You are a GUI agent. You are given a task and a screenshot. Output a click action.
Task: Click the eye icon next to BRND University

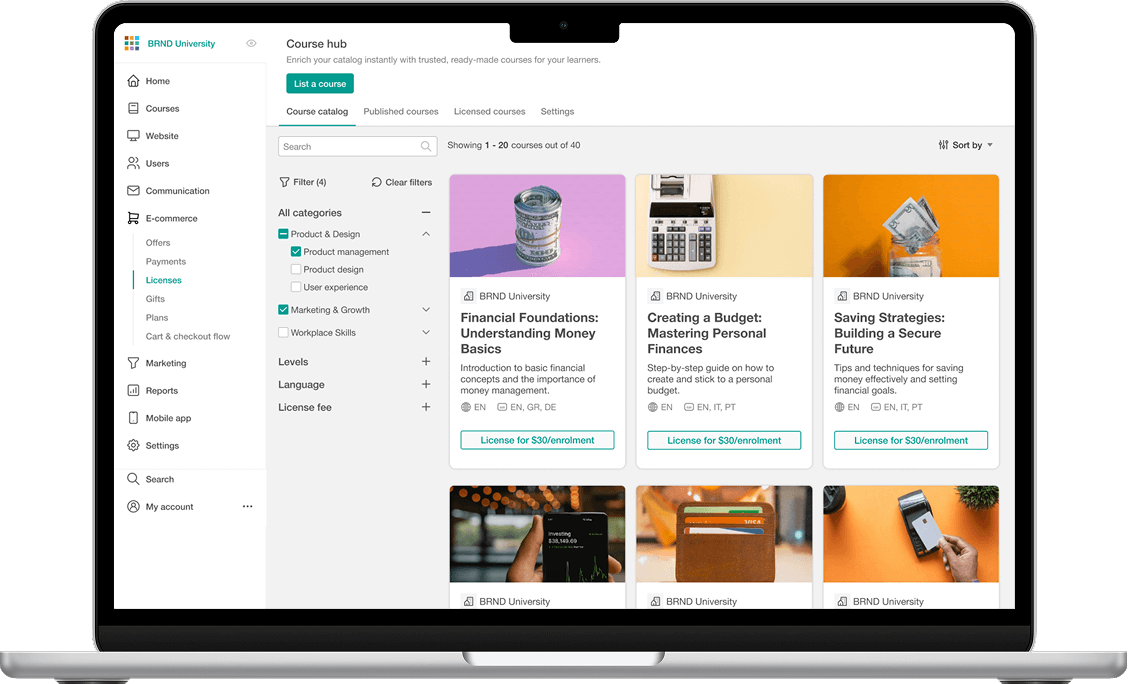[251, 43]
